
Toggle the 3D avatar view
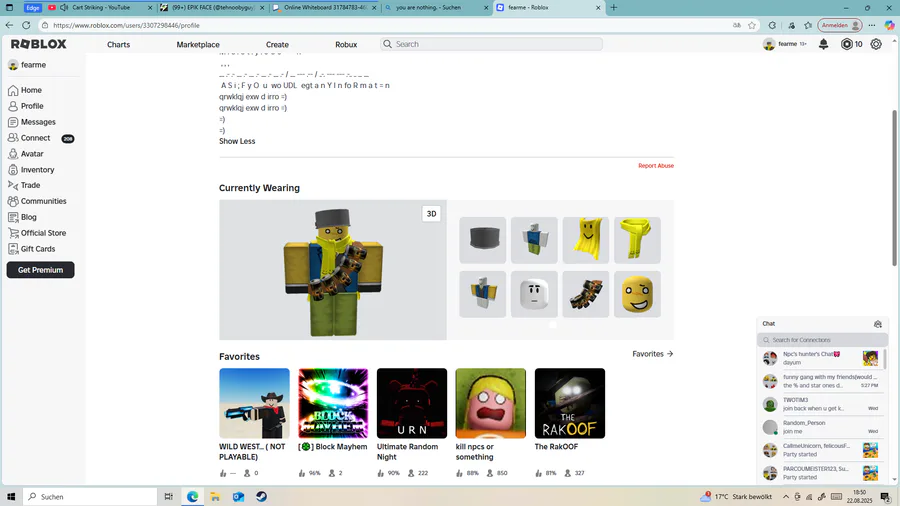431,213
